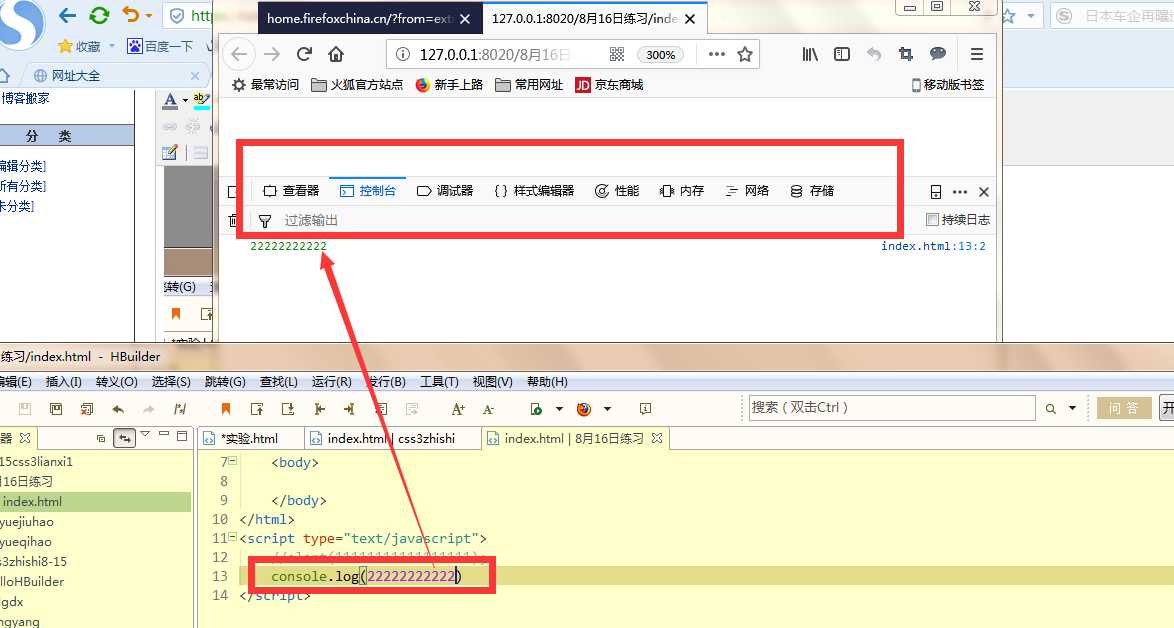The image size is (1174, 628).
Task: Expand search options dropdown arrow in HBuilder
Action: pos(1072,409)
